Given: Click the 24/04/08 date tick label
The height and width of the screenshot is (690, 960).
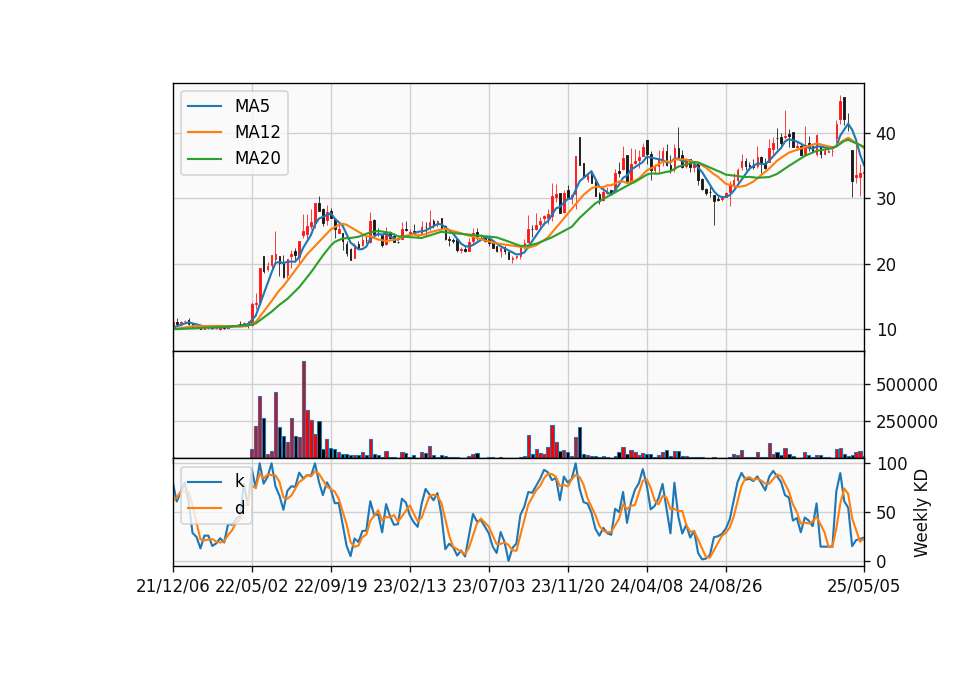Looking at the screenshot, I should coord(647,587).
